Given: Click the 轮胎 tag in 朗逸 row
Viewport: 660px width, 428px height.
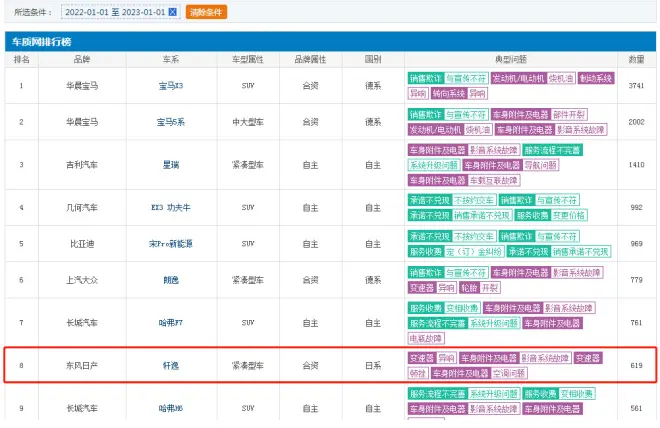Looking at the screenshot, I should point(469,288).
